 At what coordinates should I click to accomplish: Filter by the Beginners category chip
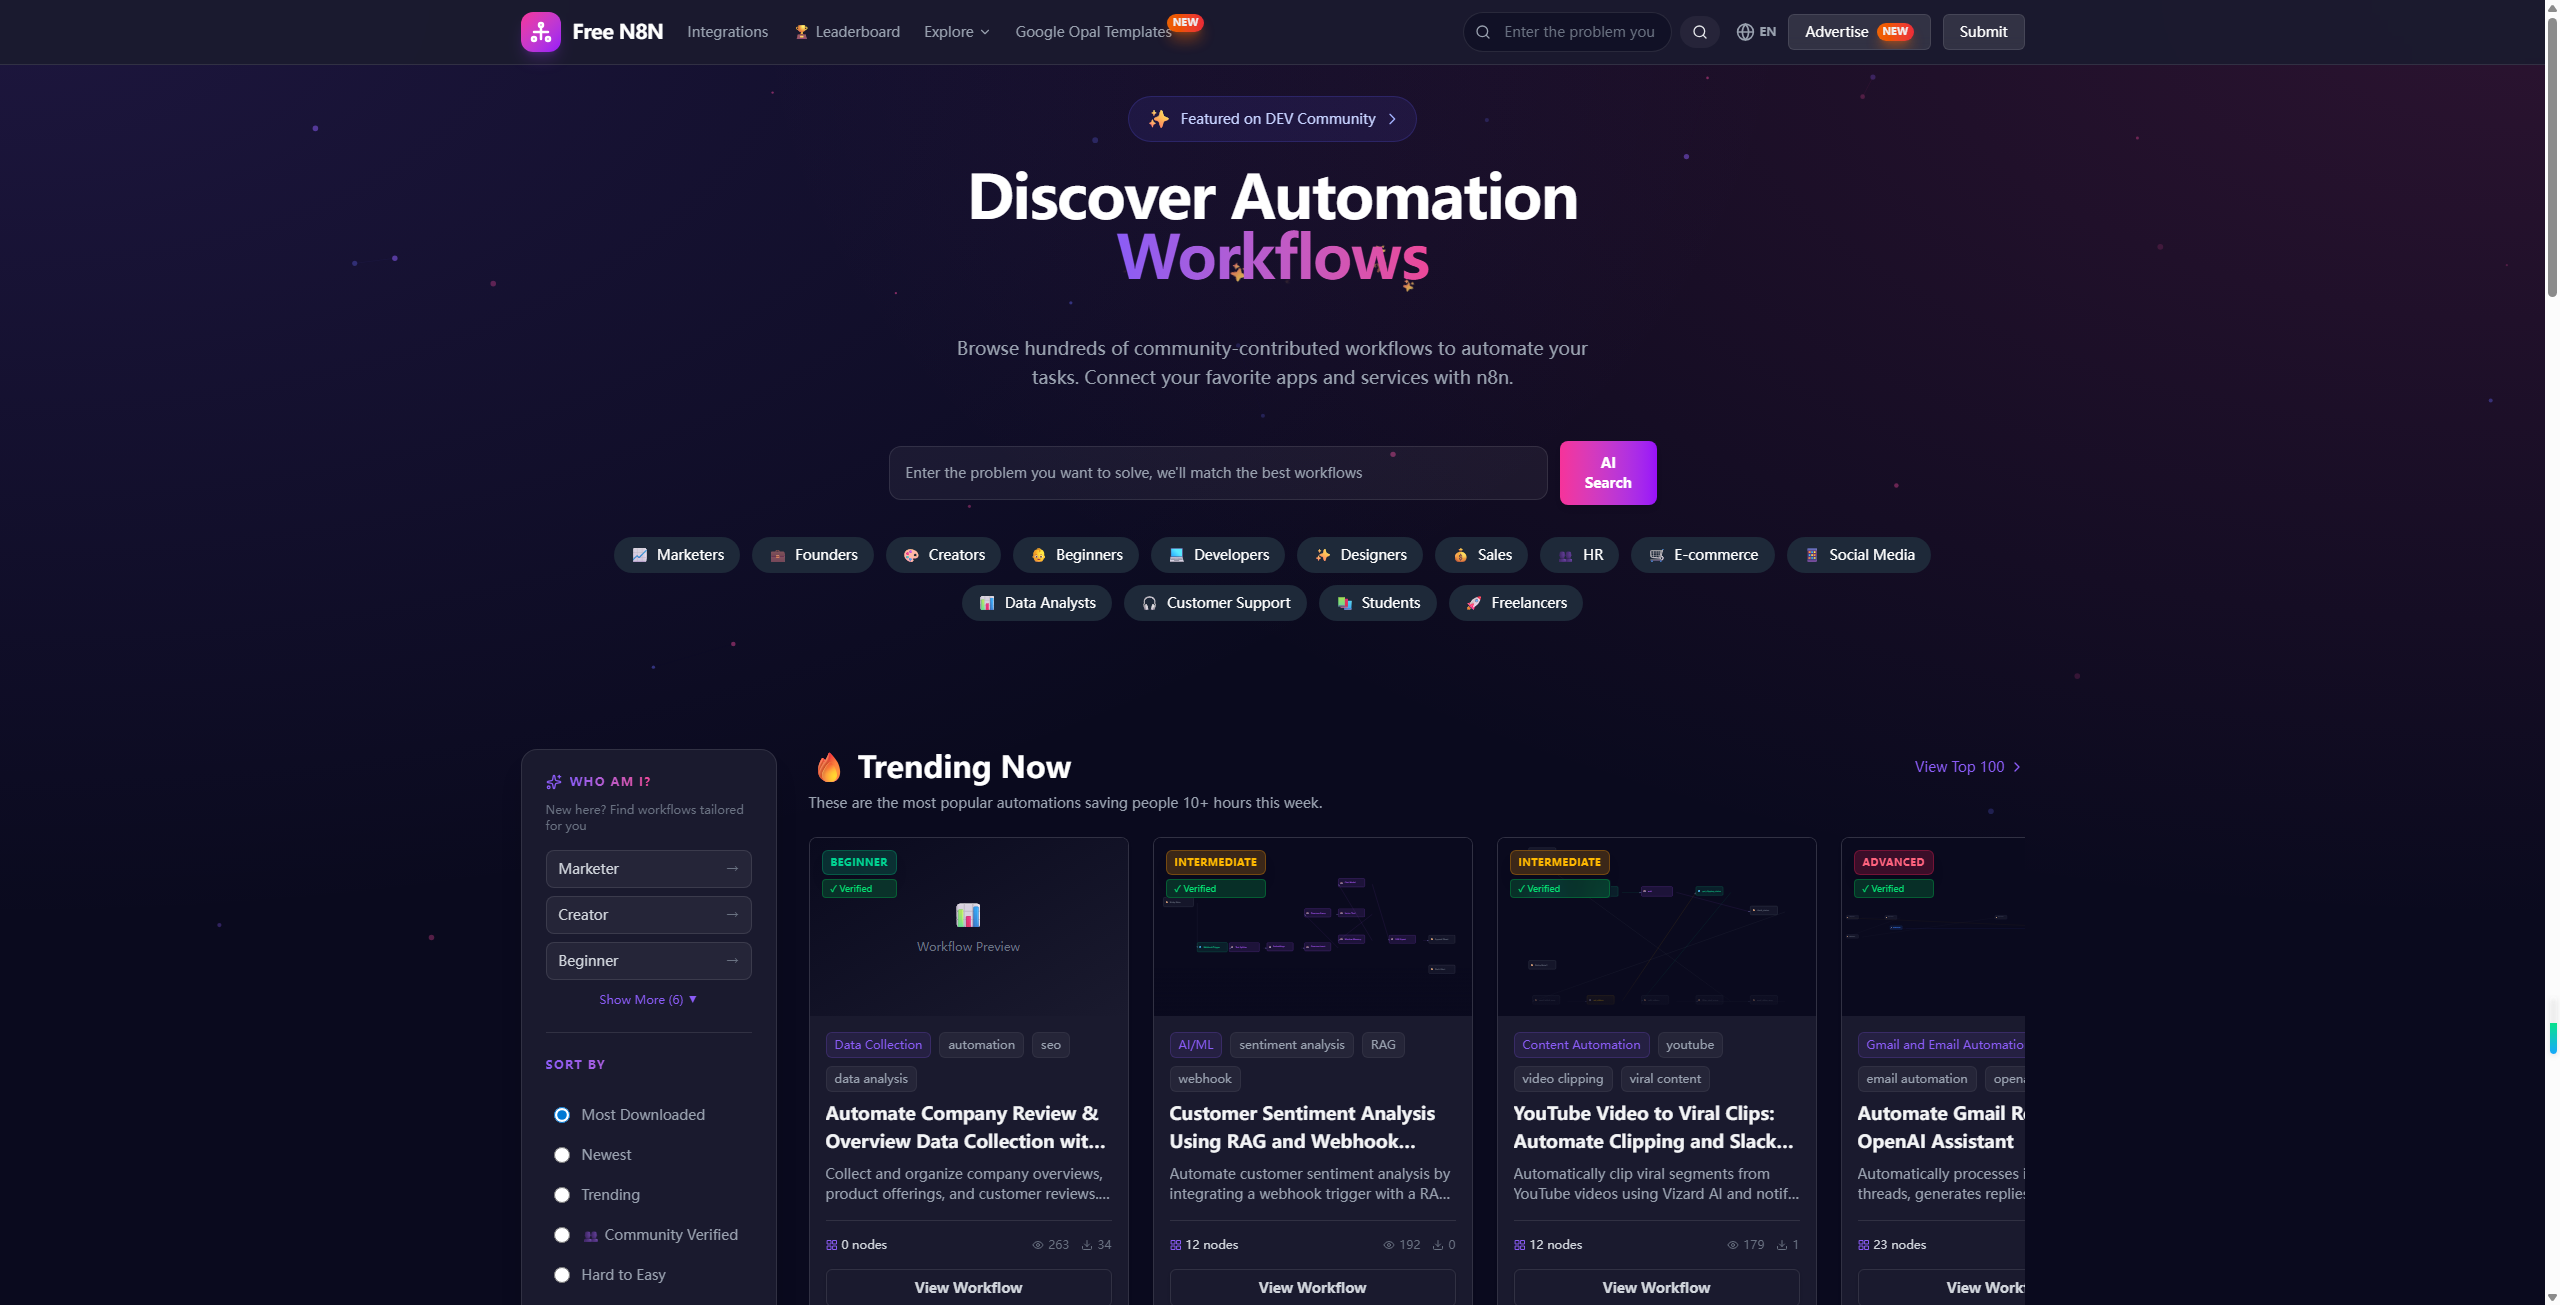pos(1076,555)
